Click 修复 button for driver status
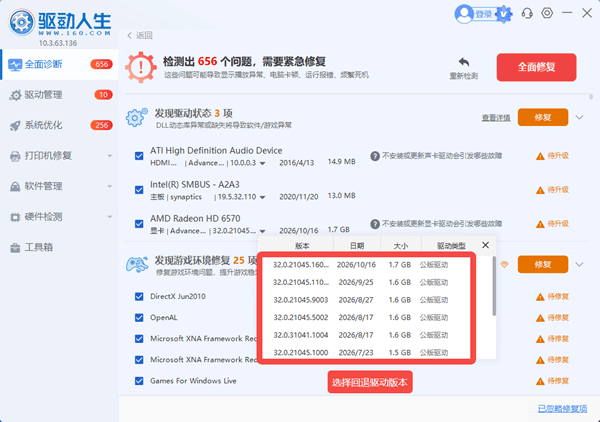 point(543,117)
